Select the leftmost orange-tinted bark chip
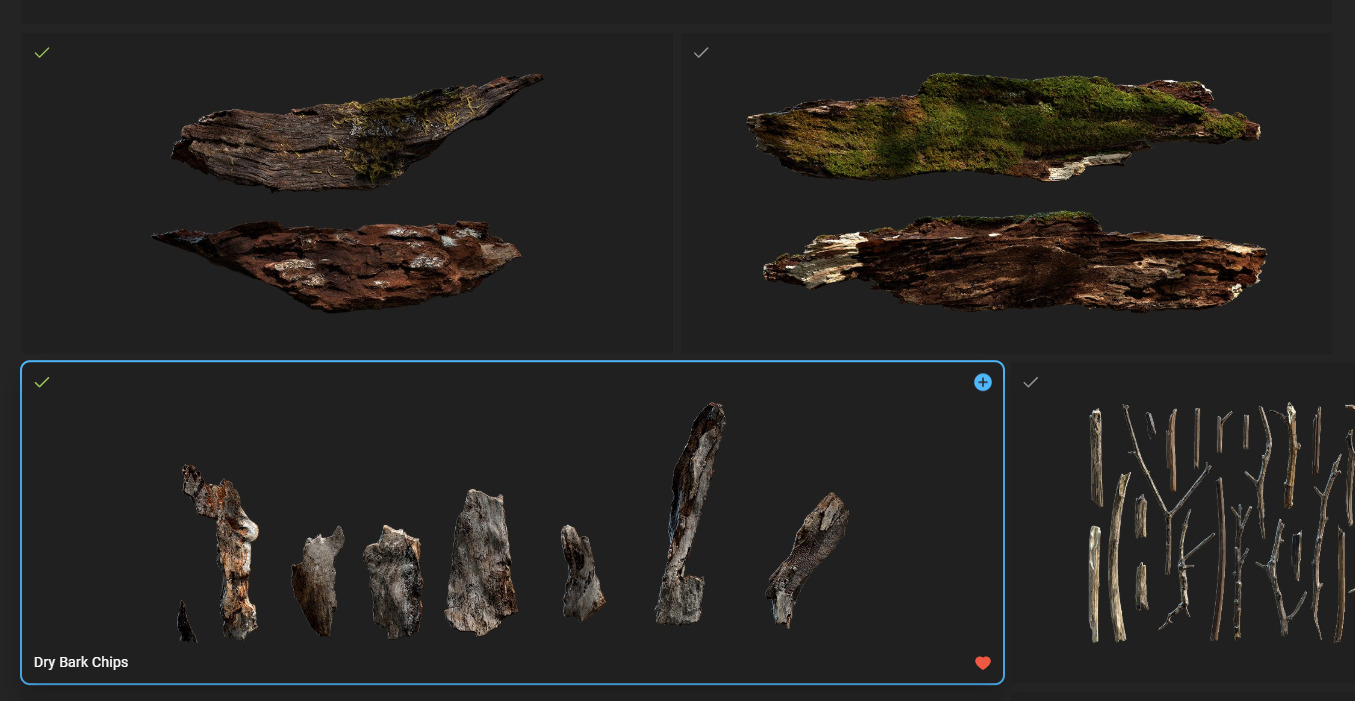Viewport: 1355px width, 701px height. (x=224, y=550)
